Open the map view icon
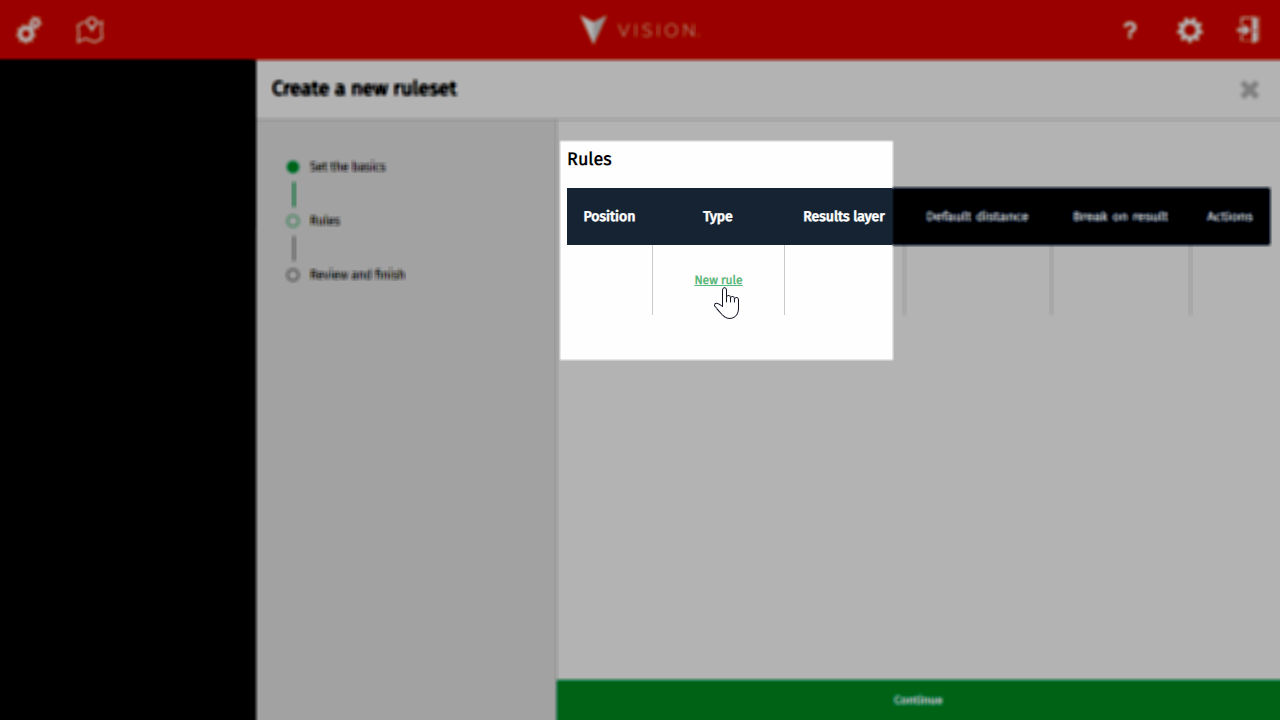Image resolution: width=1280 pixels, height=720 pixels. 90,30
